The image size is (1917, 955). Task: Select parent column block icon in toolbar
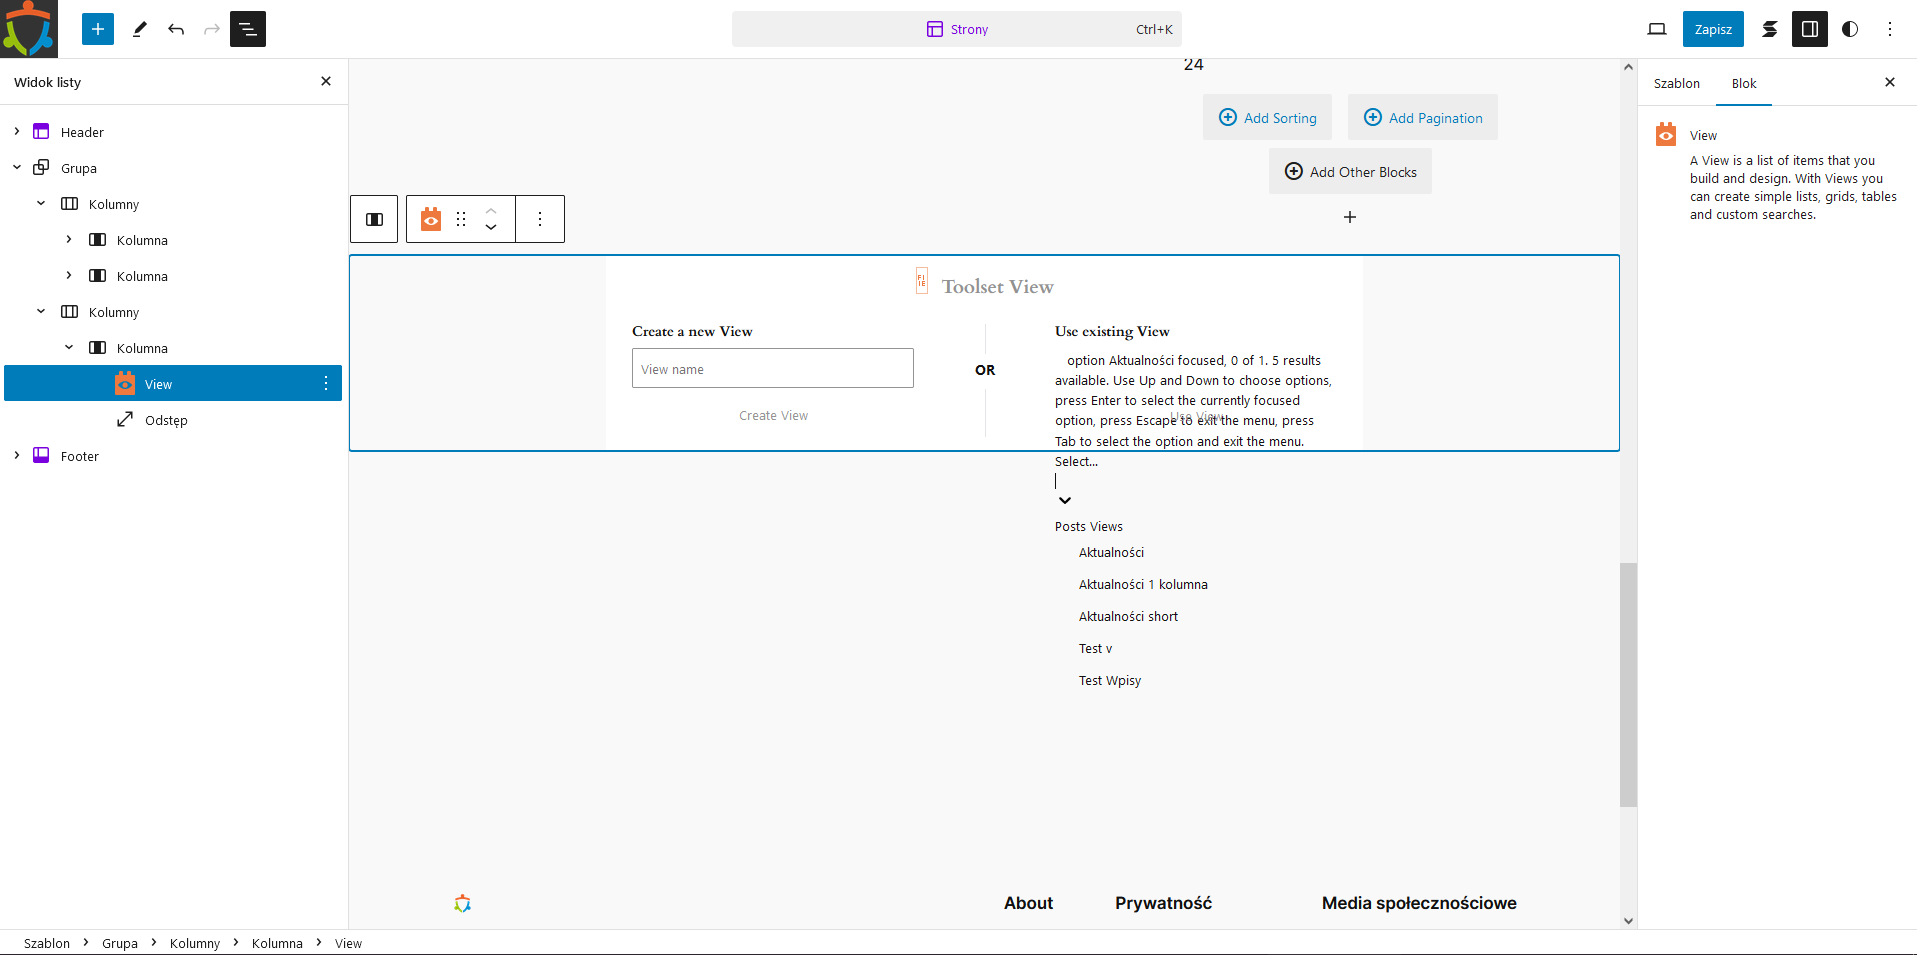374,219
